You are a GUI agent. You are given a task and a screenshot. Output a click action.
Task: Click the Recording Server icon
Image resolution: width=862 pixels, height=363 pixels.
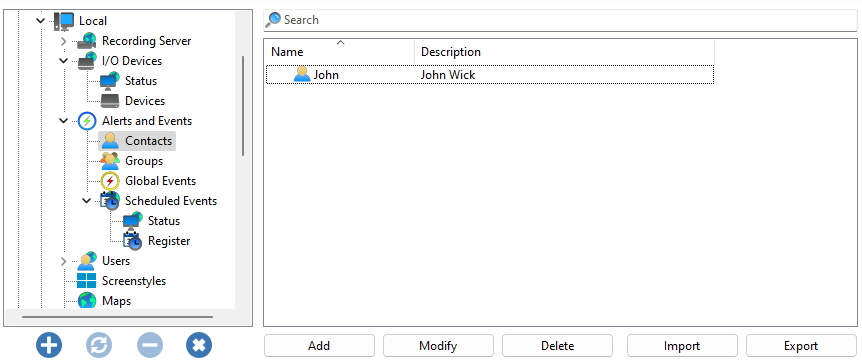click(x=87, y=41)
